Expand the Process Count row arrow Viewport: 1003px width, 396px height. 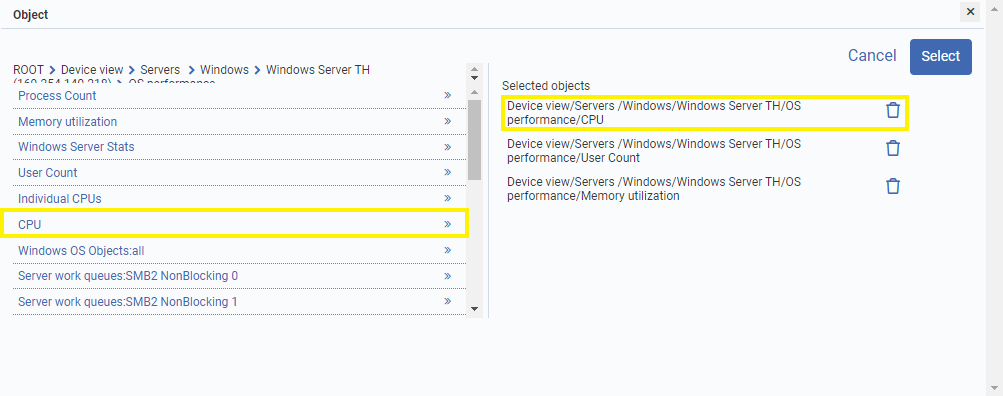(448, 95)
